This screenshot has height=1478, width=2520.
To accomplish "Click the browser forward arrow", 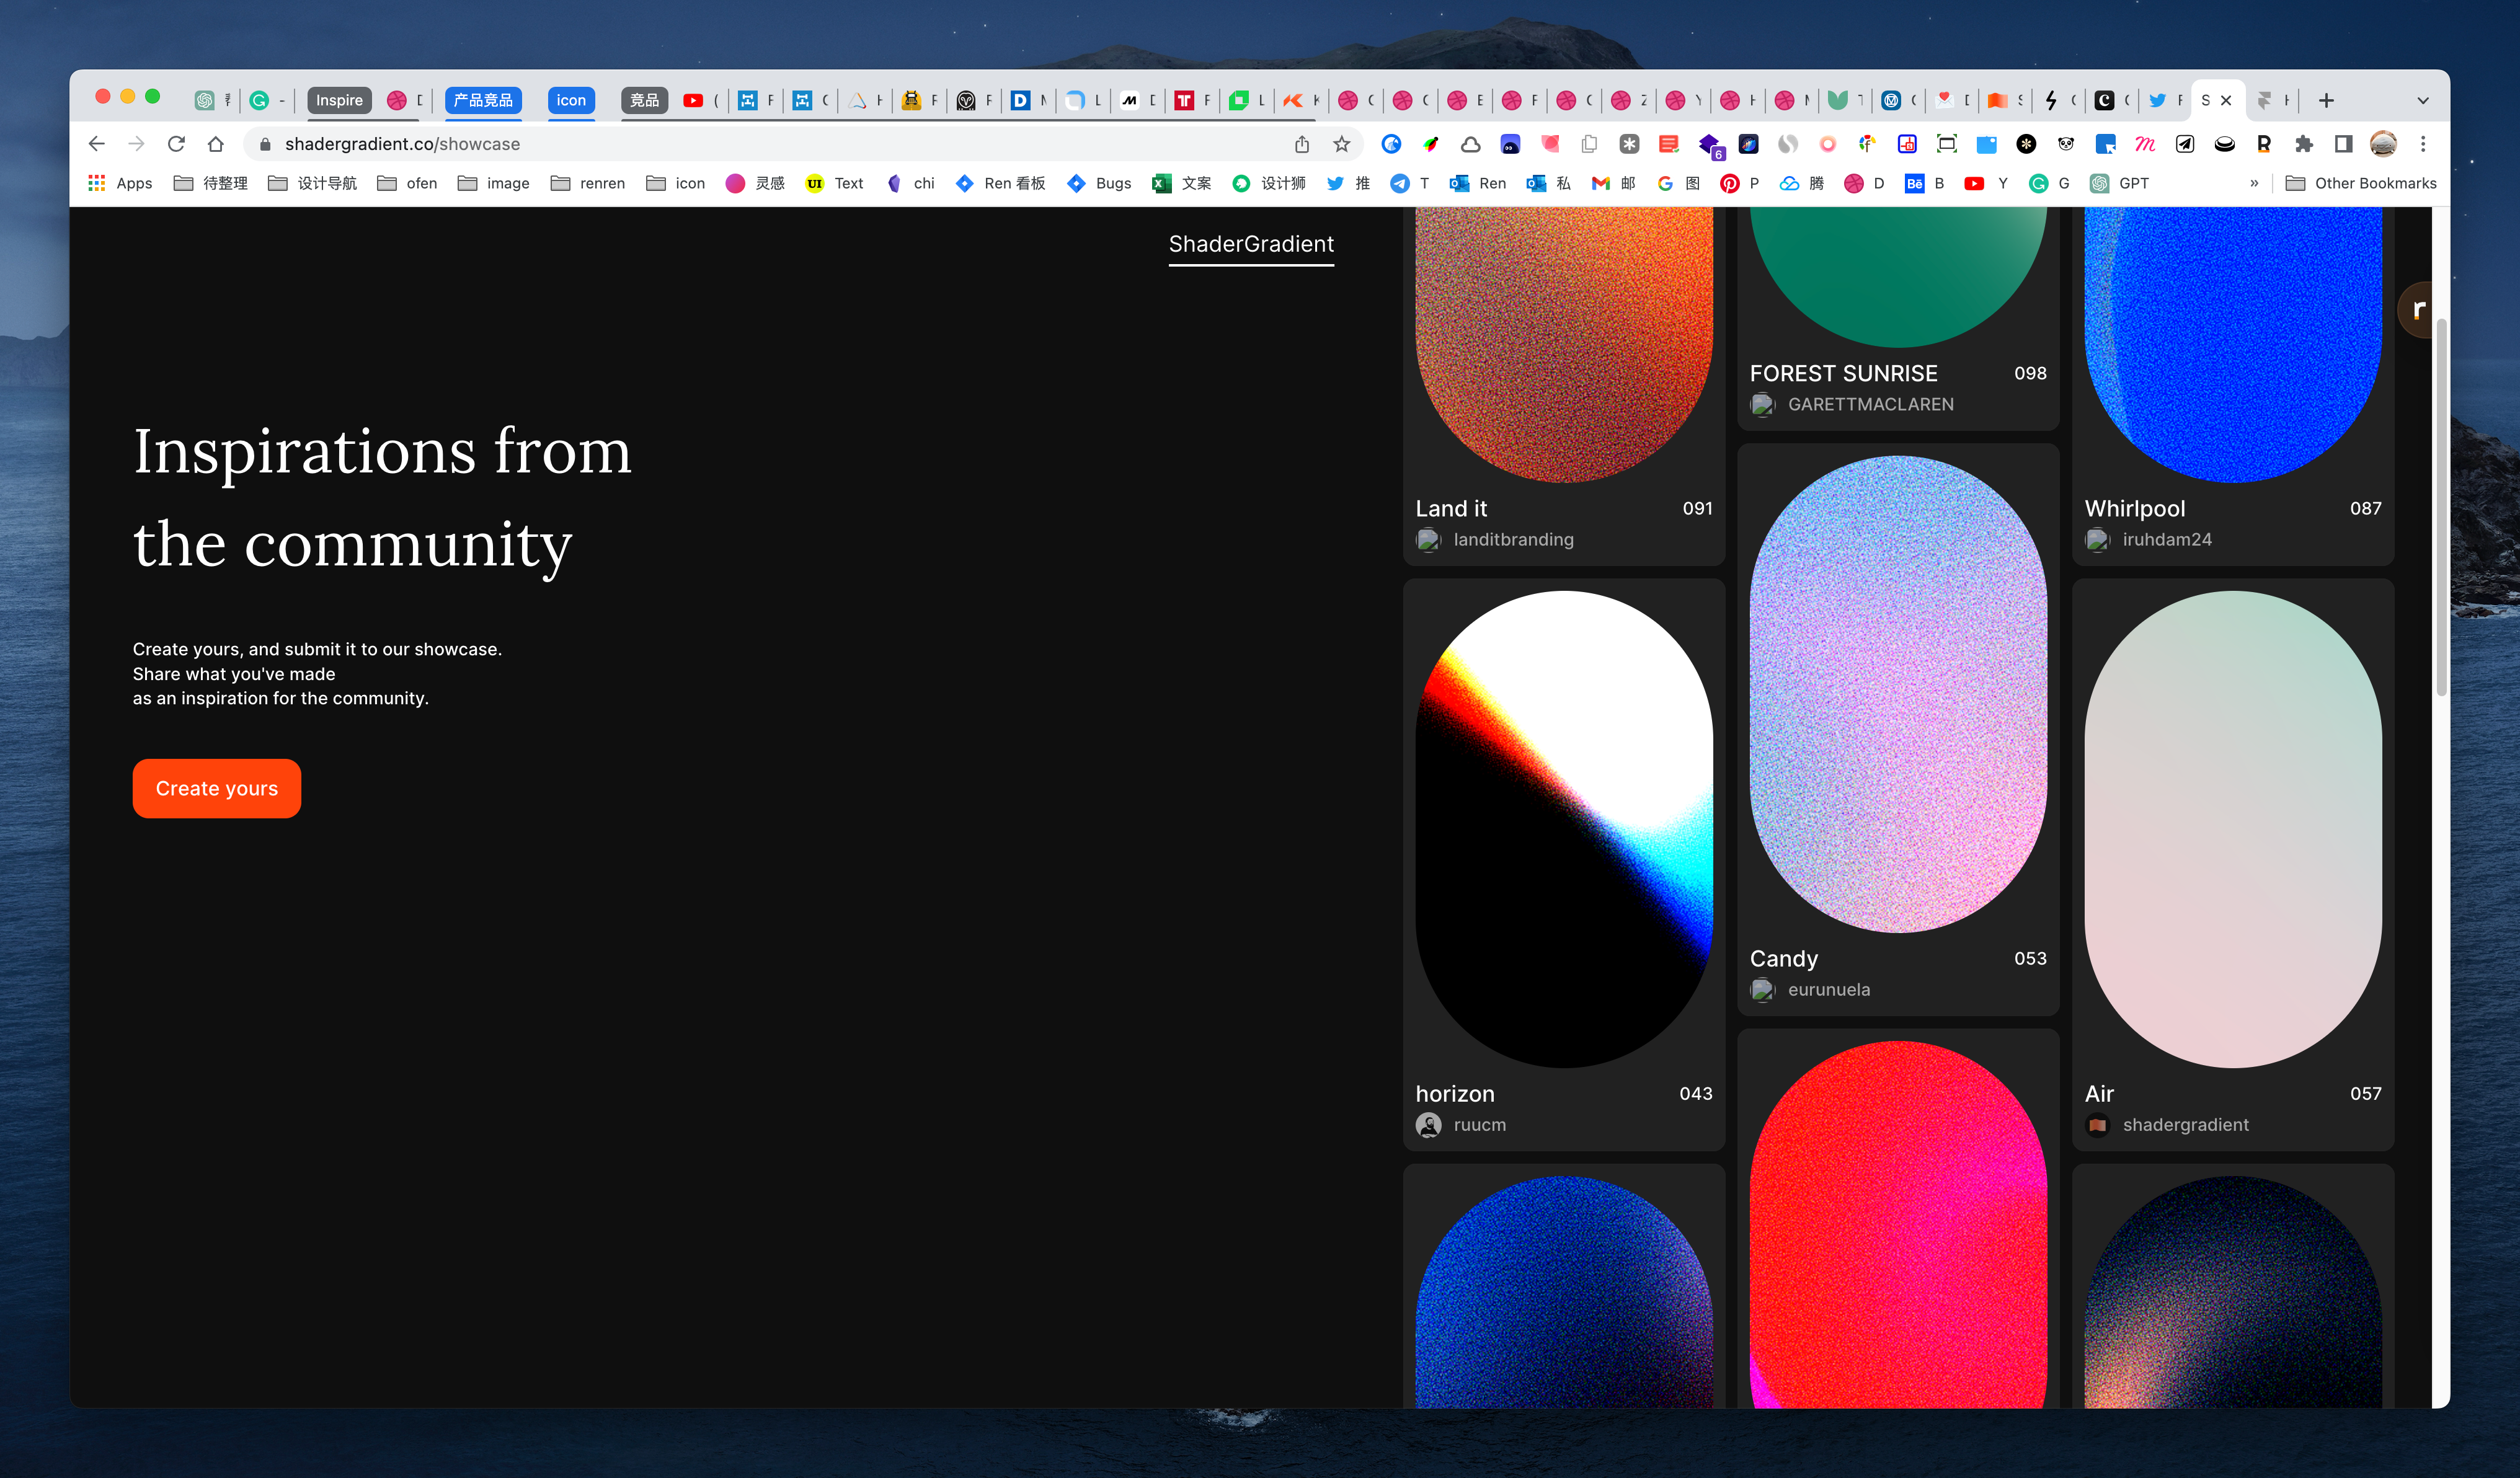I will coord(137,144).
